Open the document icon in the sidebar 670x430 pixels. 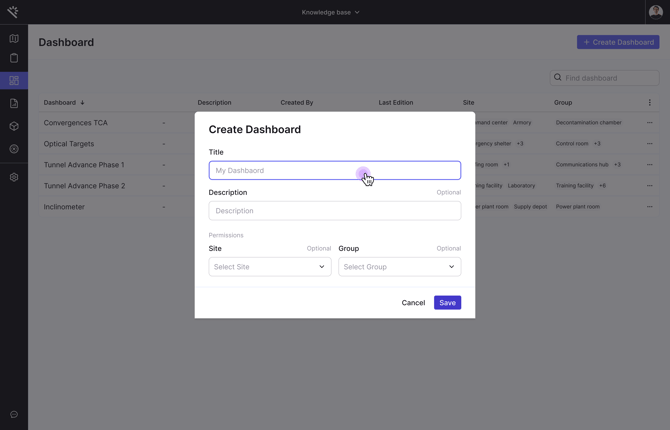click(14, 103)
